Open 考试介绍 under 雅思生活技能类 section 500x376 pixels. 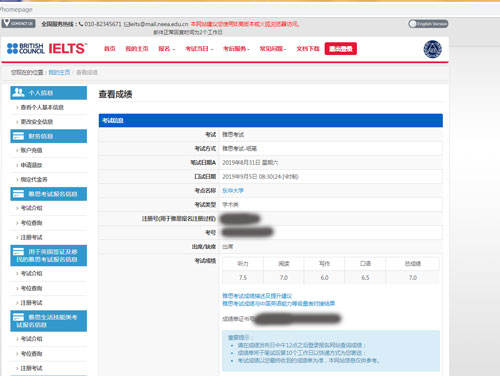[x=31, y=339]
